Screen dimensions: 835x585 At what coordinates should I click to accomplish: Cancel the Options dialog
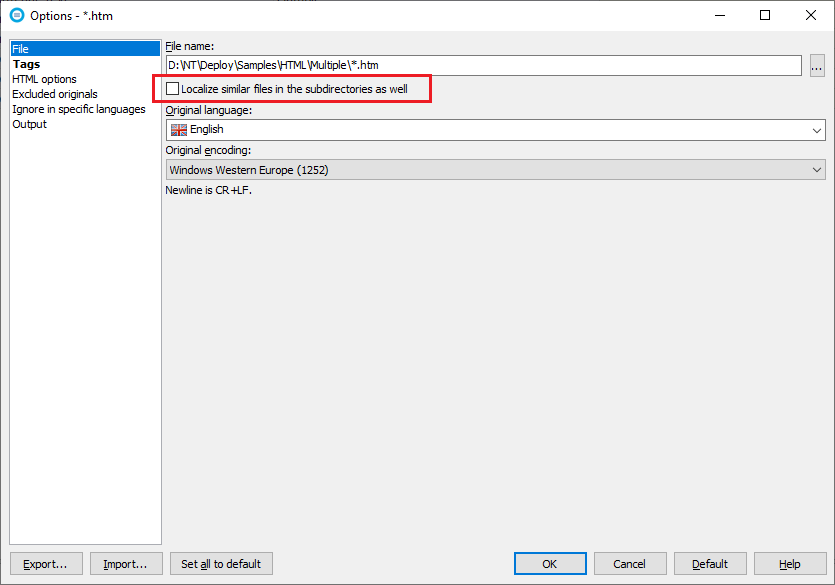click(630, 564)
